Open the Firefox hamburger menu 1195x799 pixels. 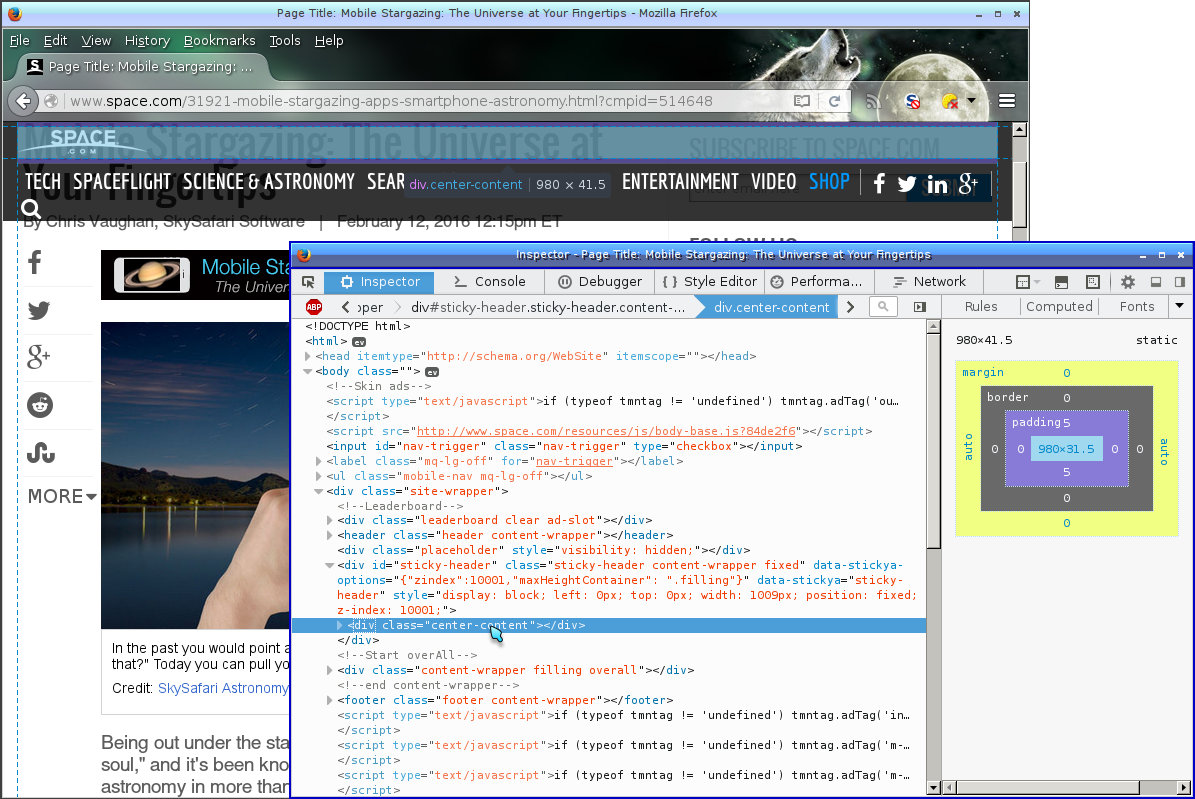(x=1007, y=101)
